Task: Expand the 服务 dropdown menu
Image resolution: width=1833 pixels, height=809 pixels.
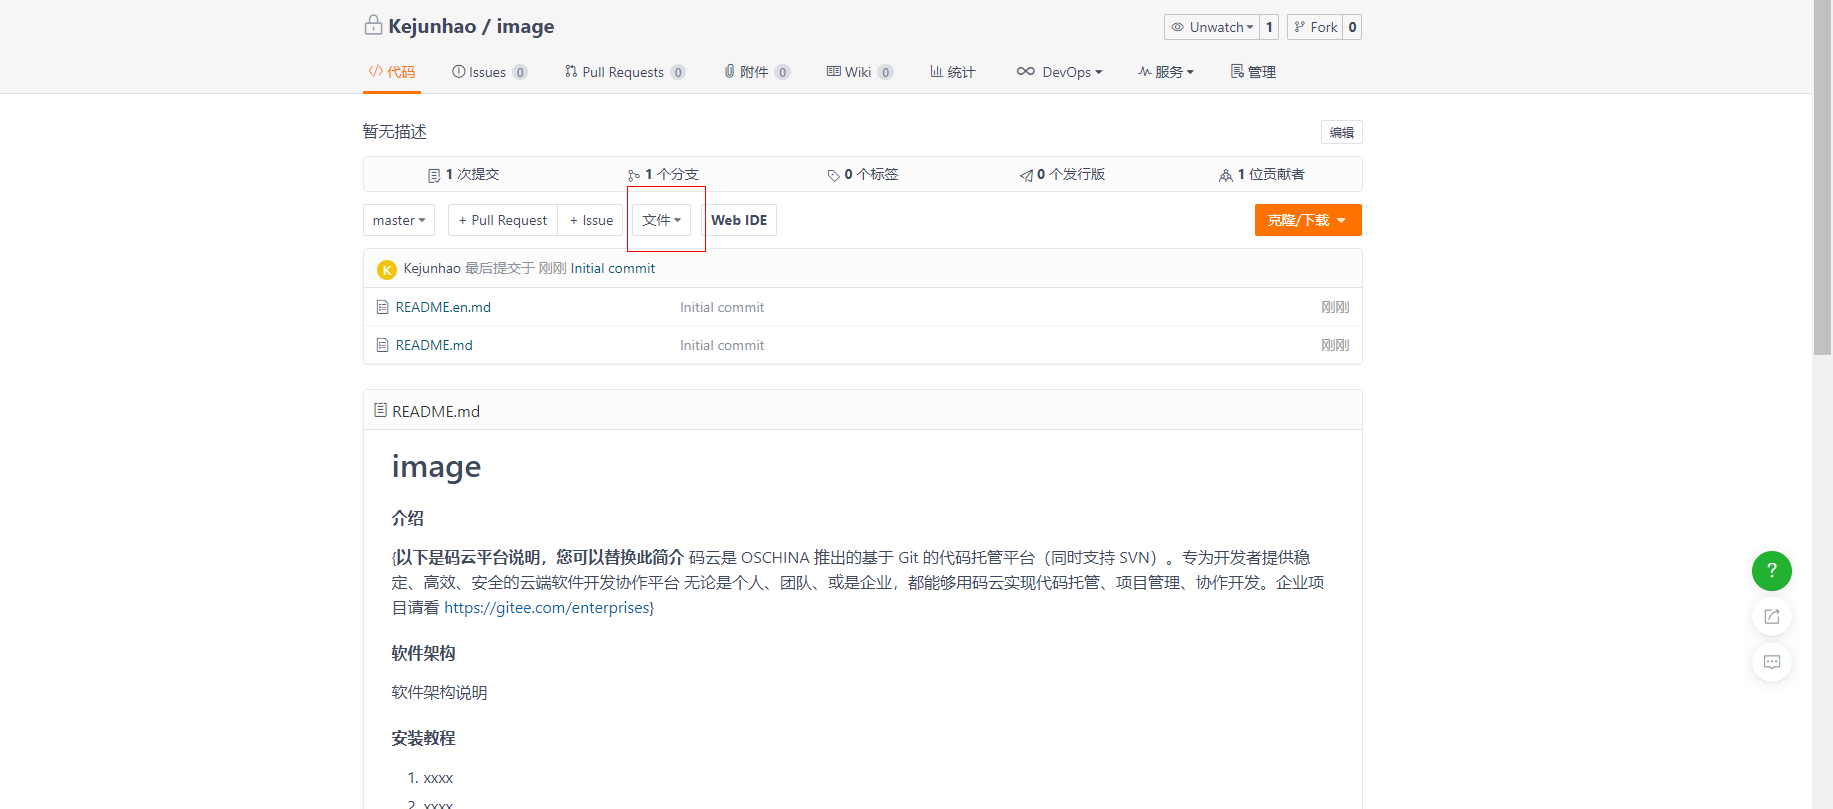Action: (1166, 72)
